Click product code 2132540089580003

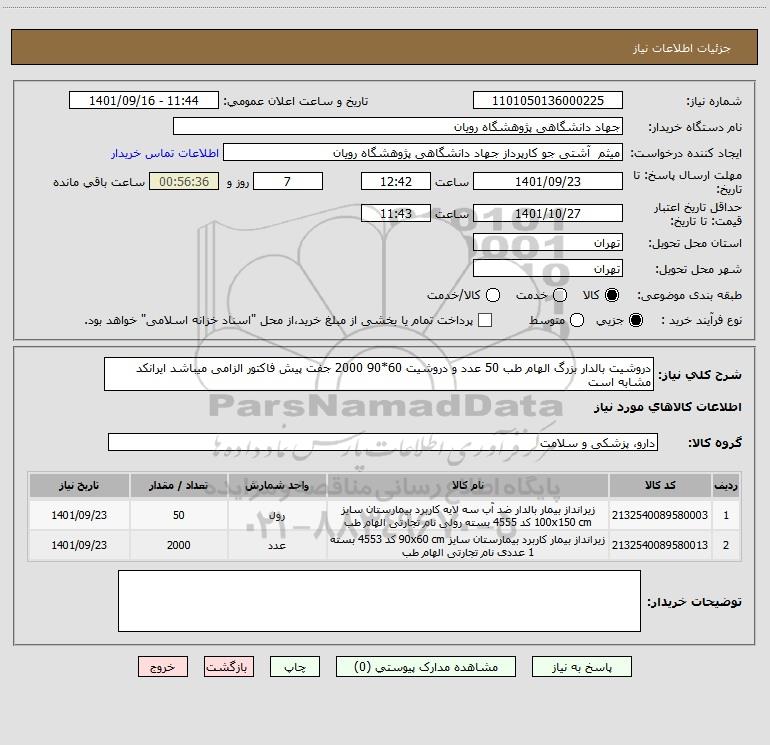[x=660, y=515]
